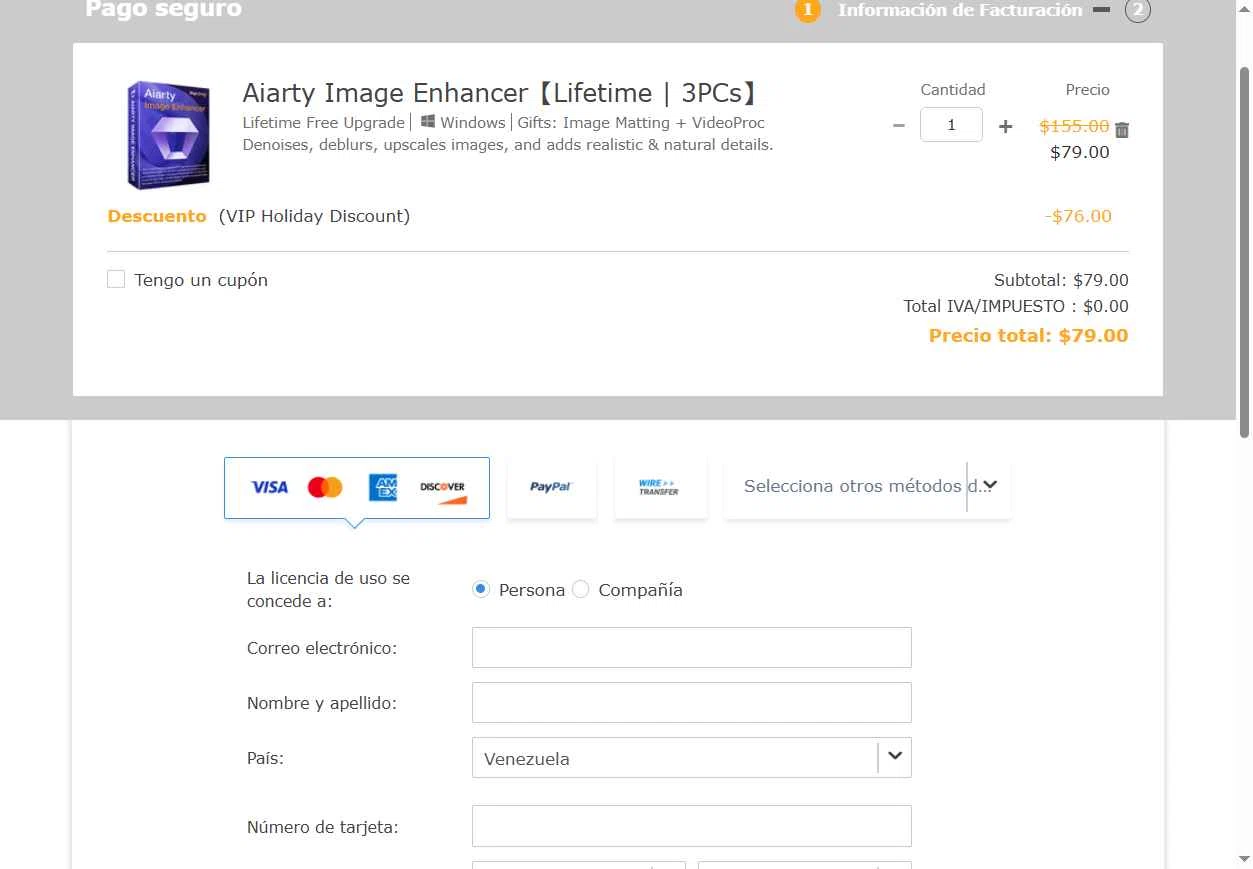1253x869 pixels.
Task: Click the American Express logo
Action: [383, 487]
